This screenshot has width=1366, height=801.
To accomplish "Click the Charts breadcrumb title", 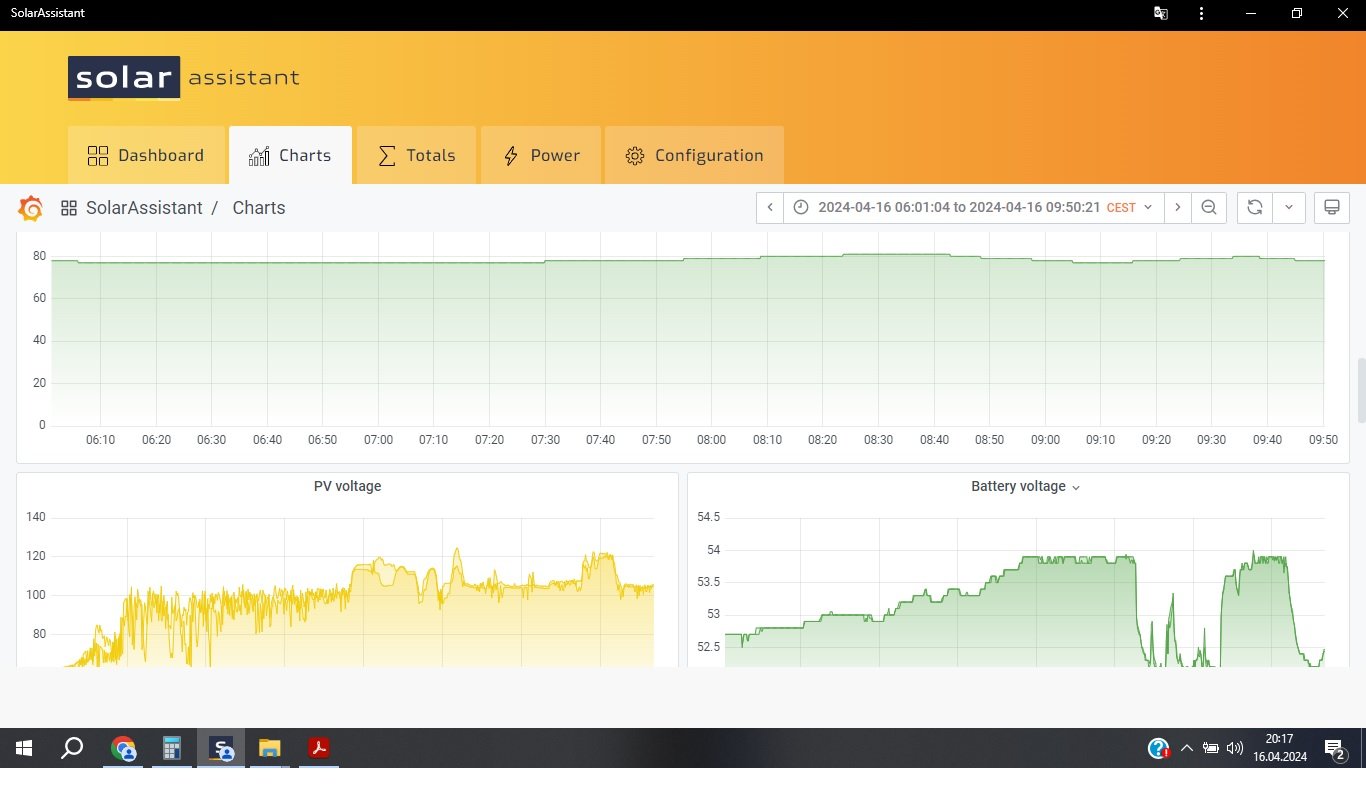I will [x=259, y=208].
